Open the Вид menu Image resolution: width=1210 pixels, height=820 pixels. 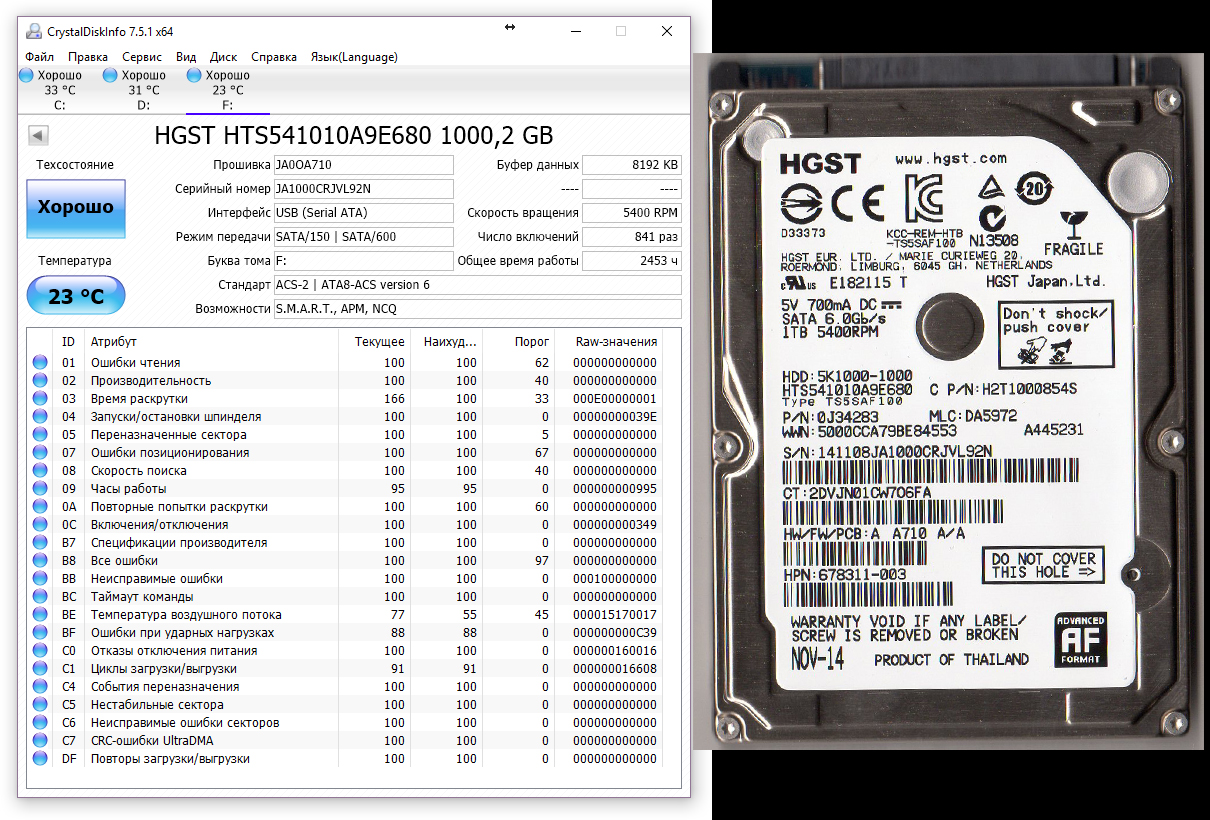[186, 57]
